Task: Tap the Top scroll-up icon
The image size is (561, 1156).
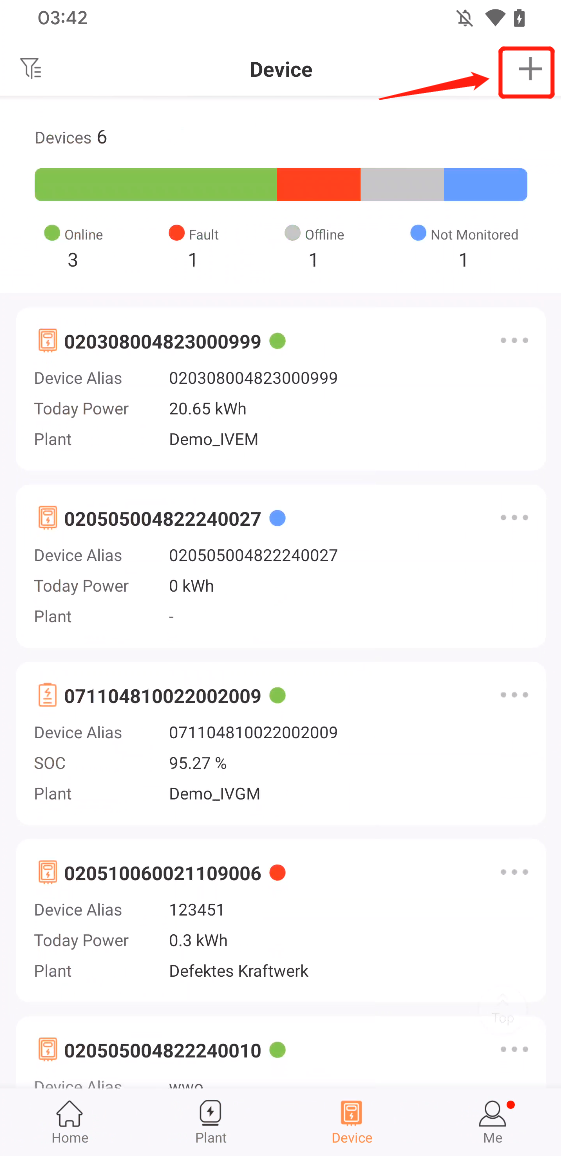Action: point(503,1009)
